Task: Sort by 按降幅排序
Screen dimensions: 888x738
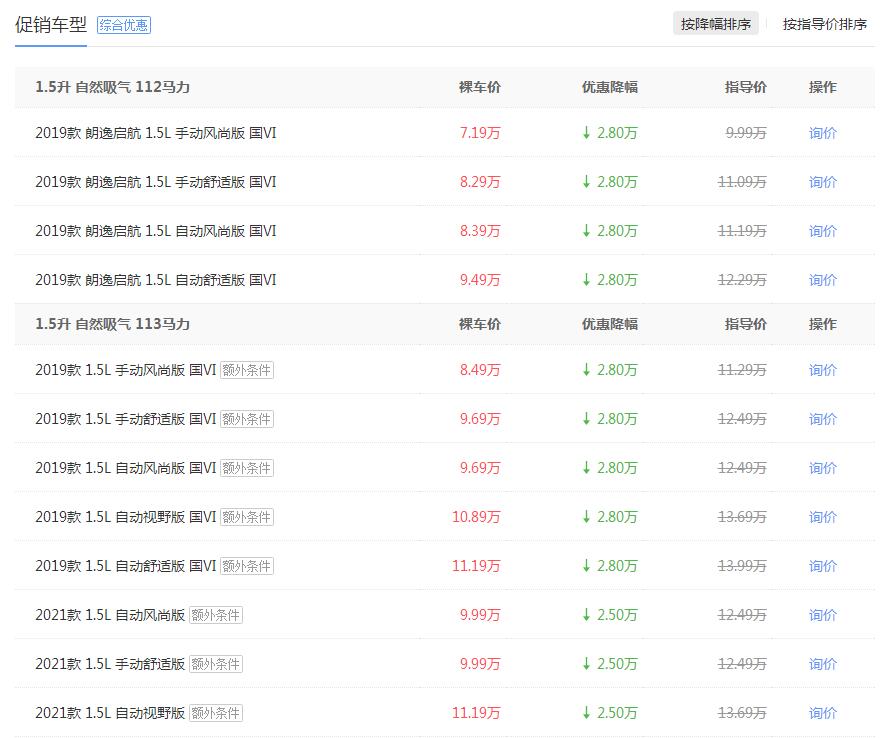Action: [715, 24]
